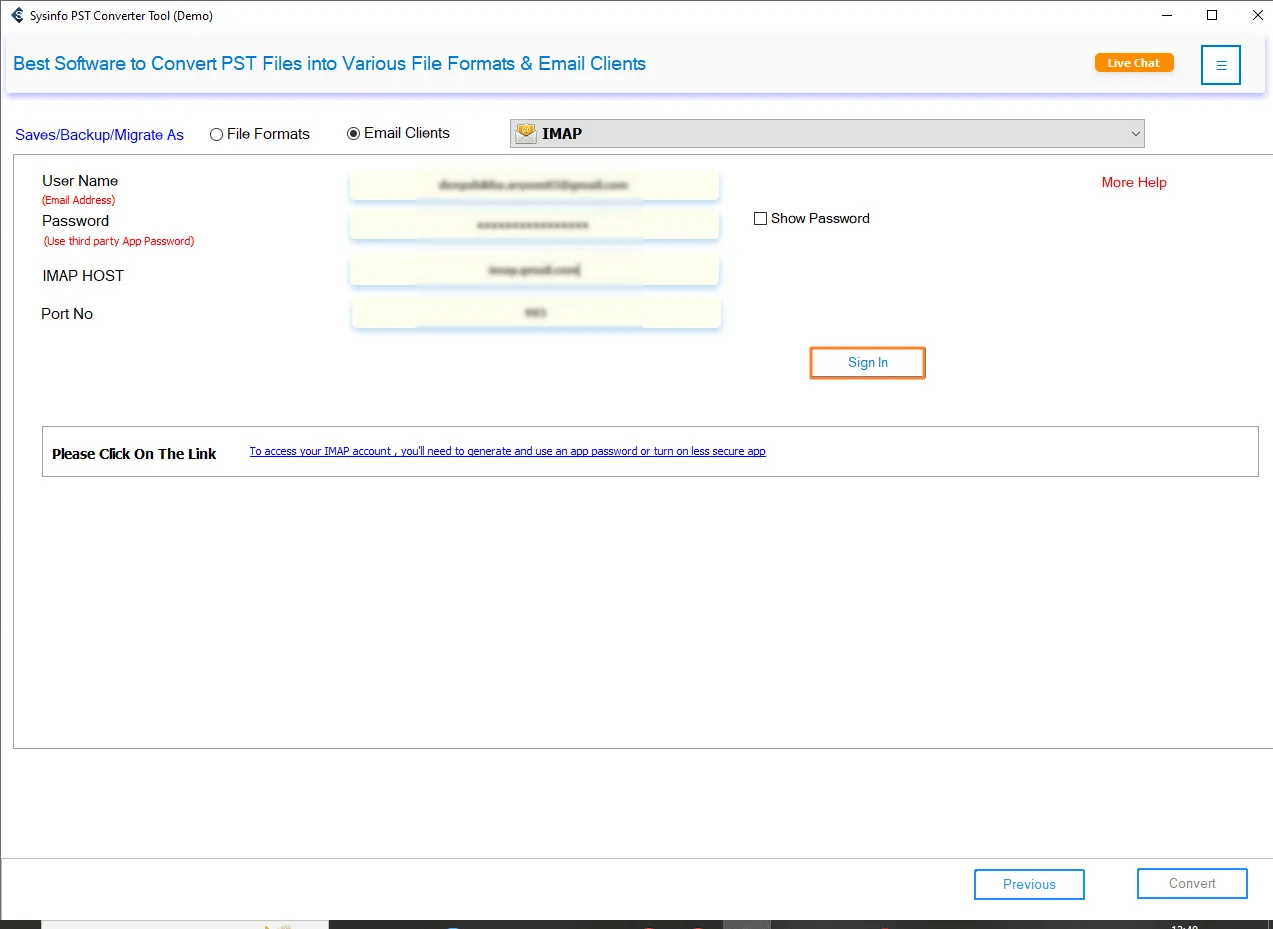Image resolution: width=1273 pixels, height=929 pixels.
Task: Open the hamburger menu icon
Action: (x=1221, y=65)
